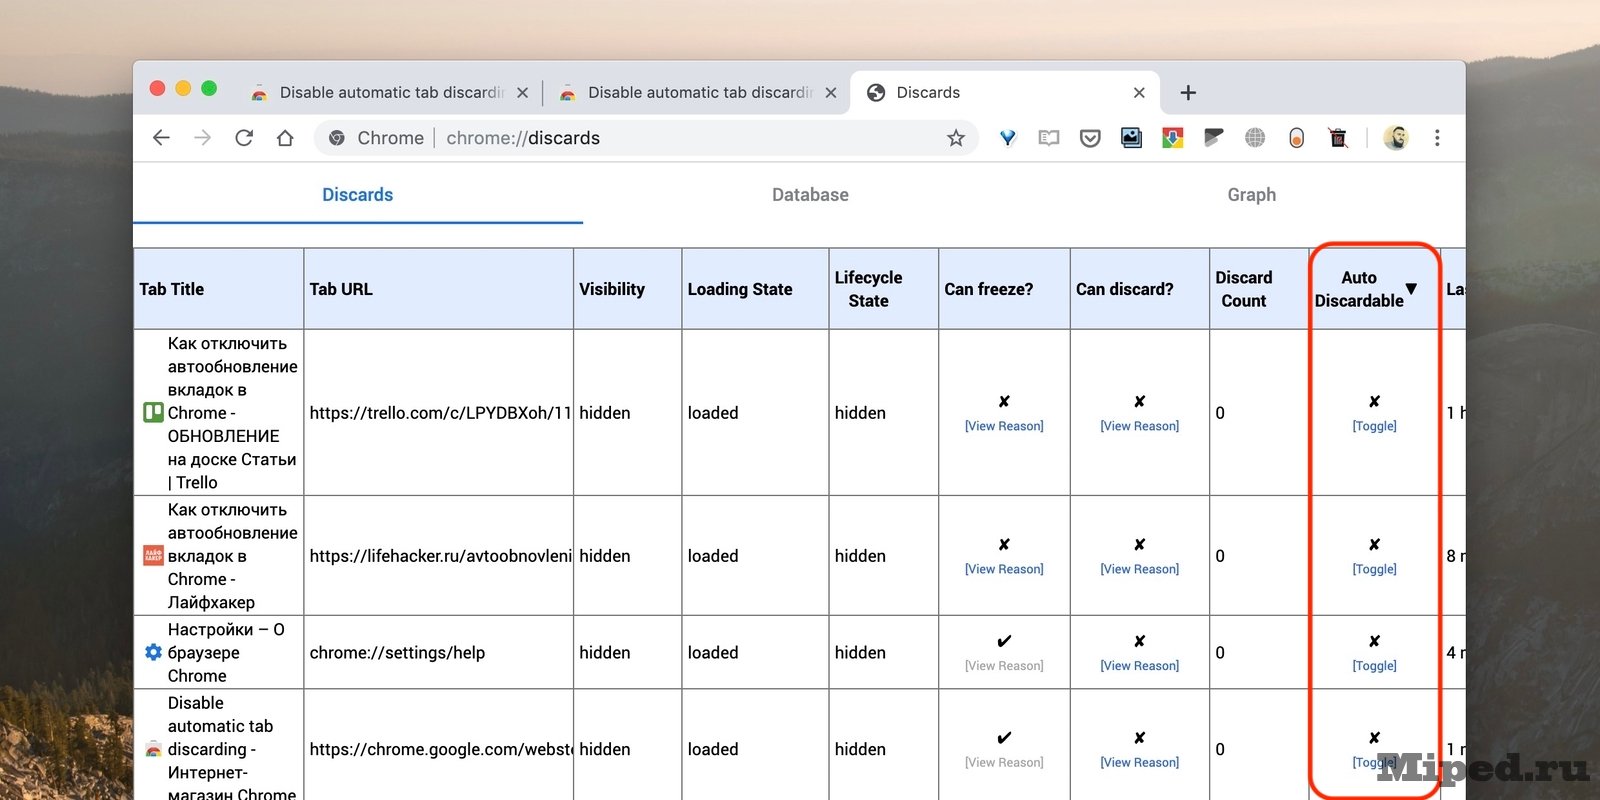The image size is (1600, 800).
Task: Click the Настройки – О браузере Chrome title
Action: click(x=226, y=653)
